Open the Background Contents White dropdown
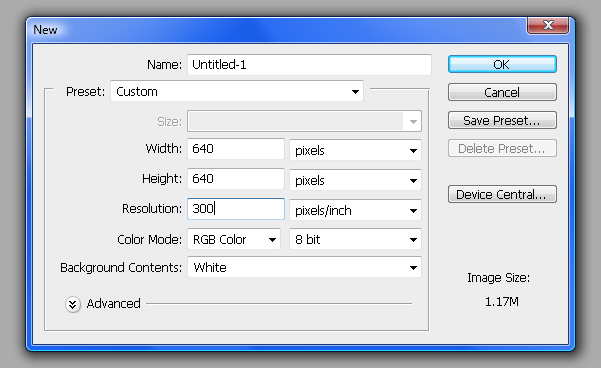Screen dimensions: 601x368 click(304, 267)
